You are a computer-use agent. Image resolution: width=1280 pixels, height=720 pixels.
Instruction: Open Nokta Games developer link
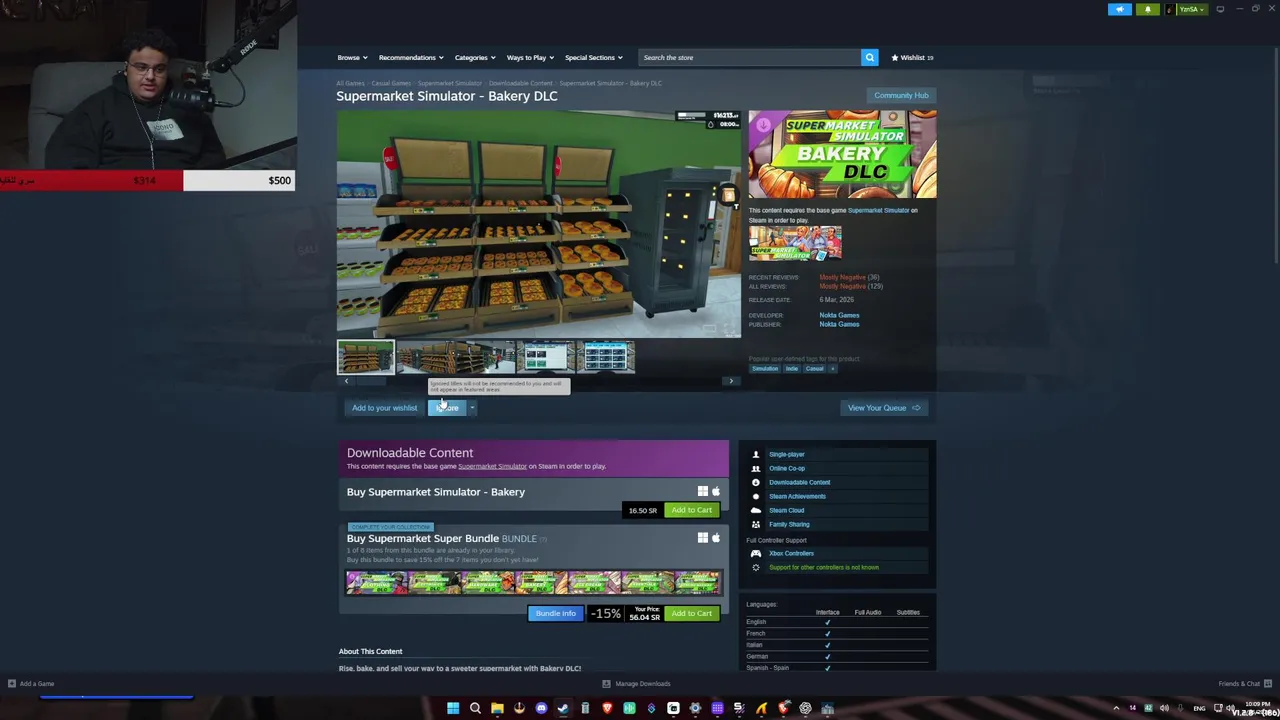(839, 315)
